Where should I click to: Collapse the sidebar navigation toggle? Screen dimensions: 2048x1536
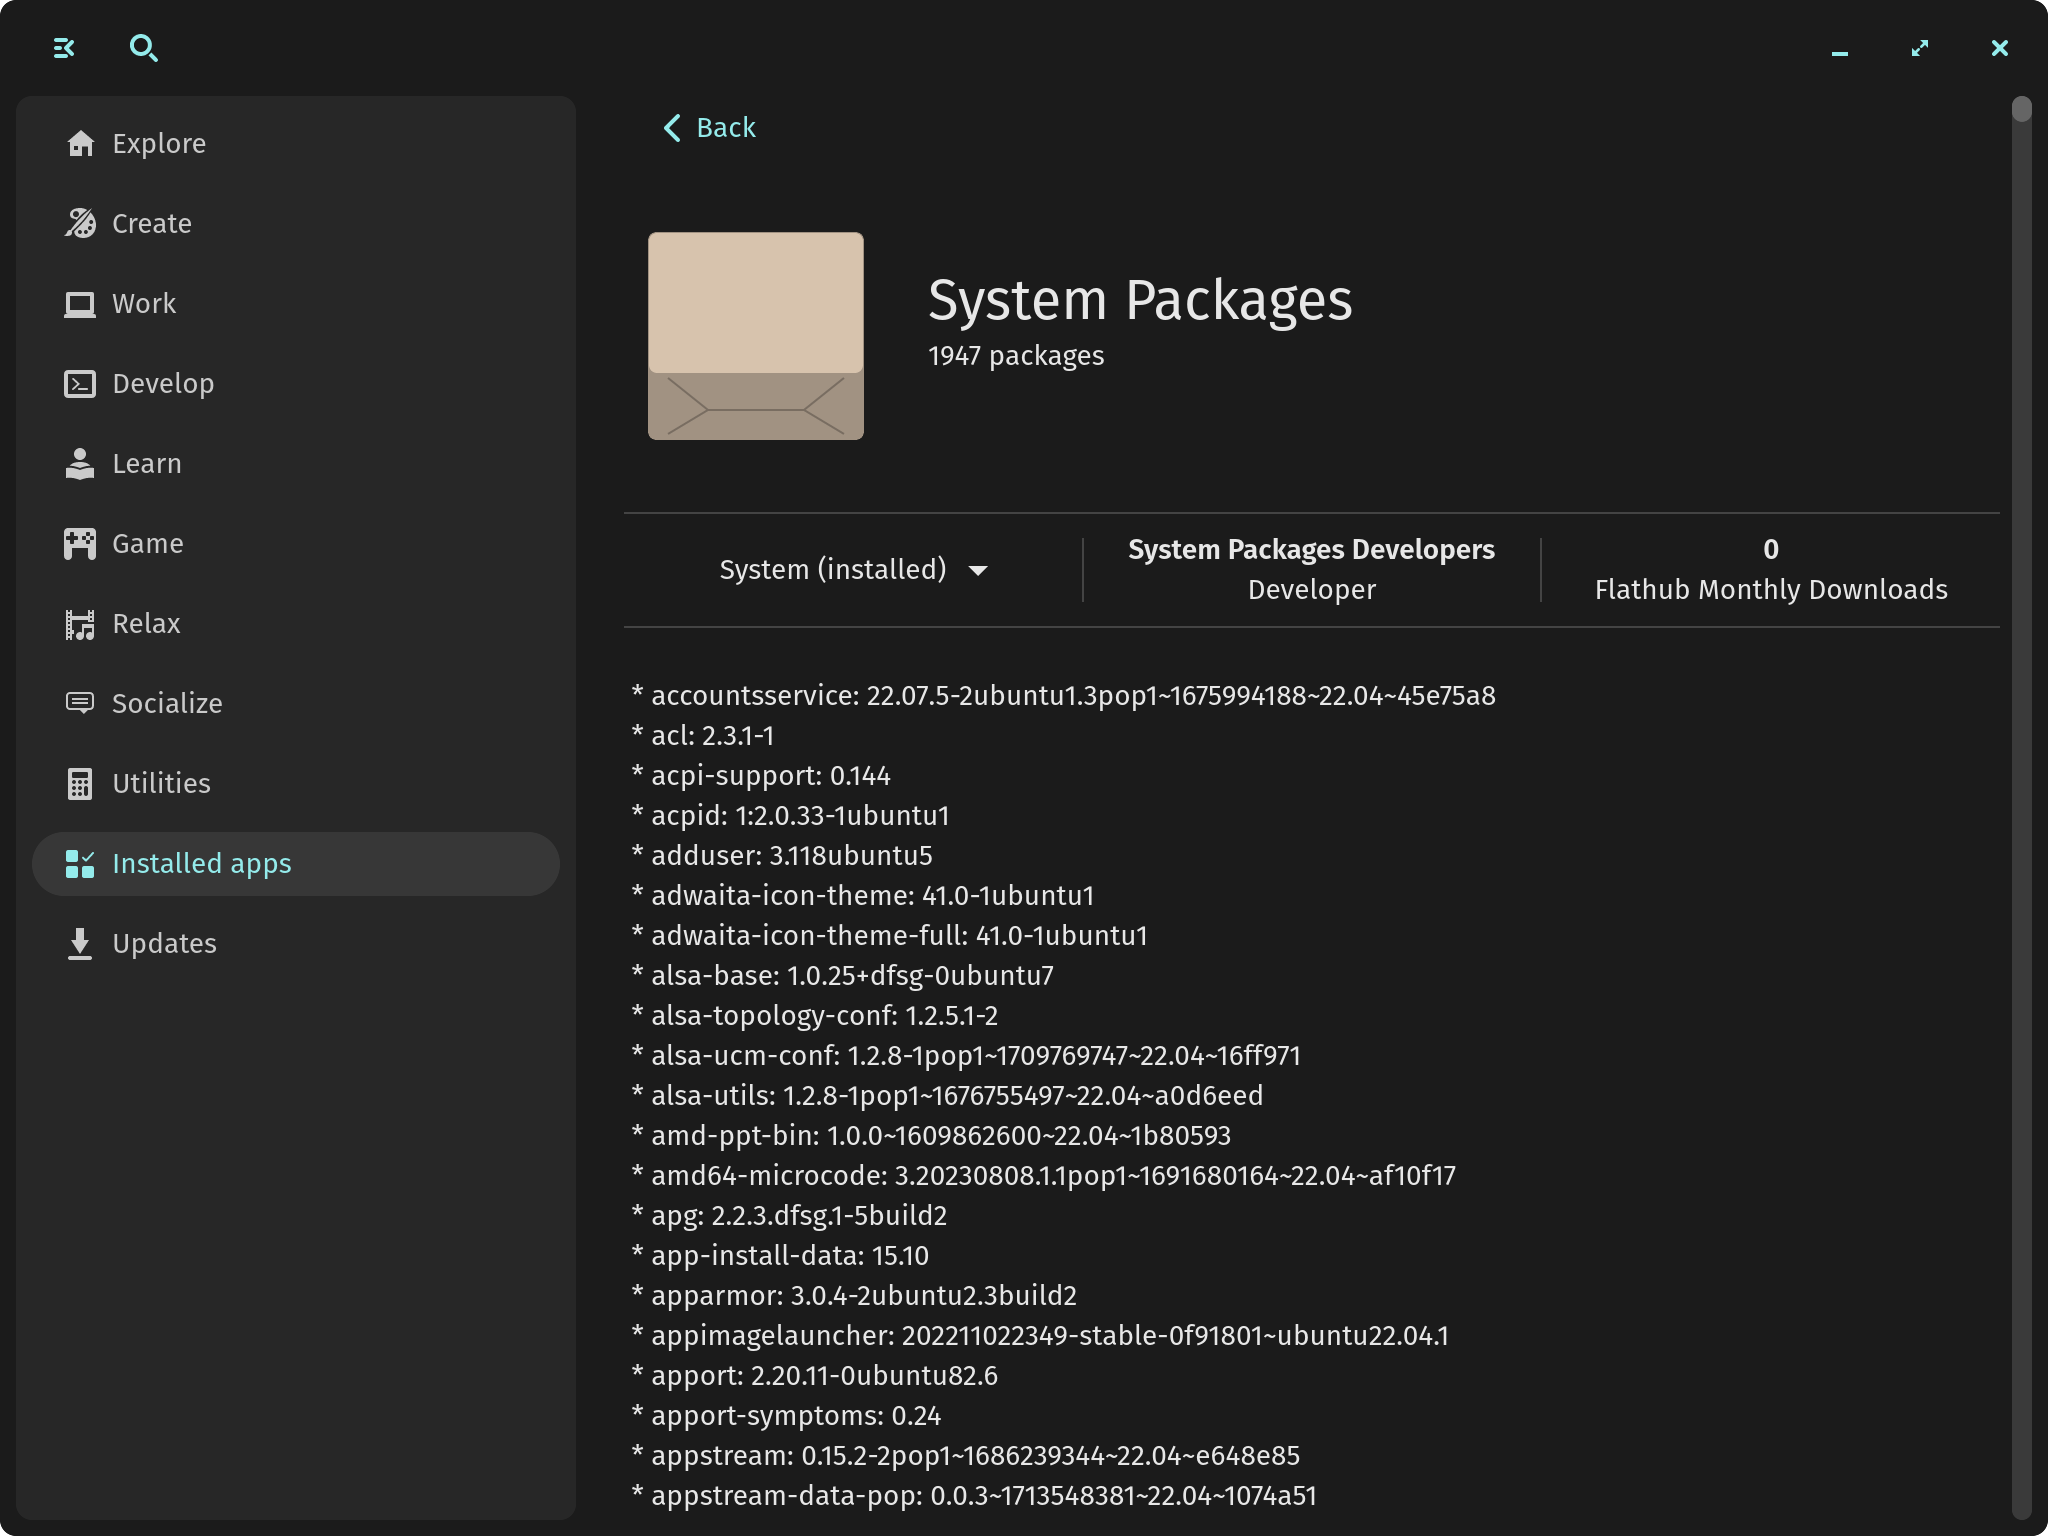click(x=64, y=48)
